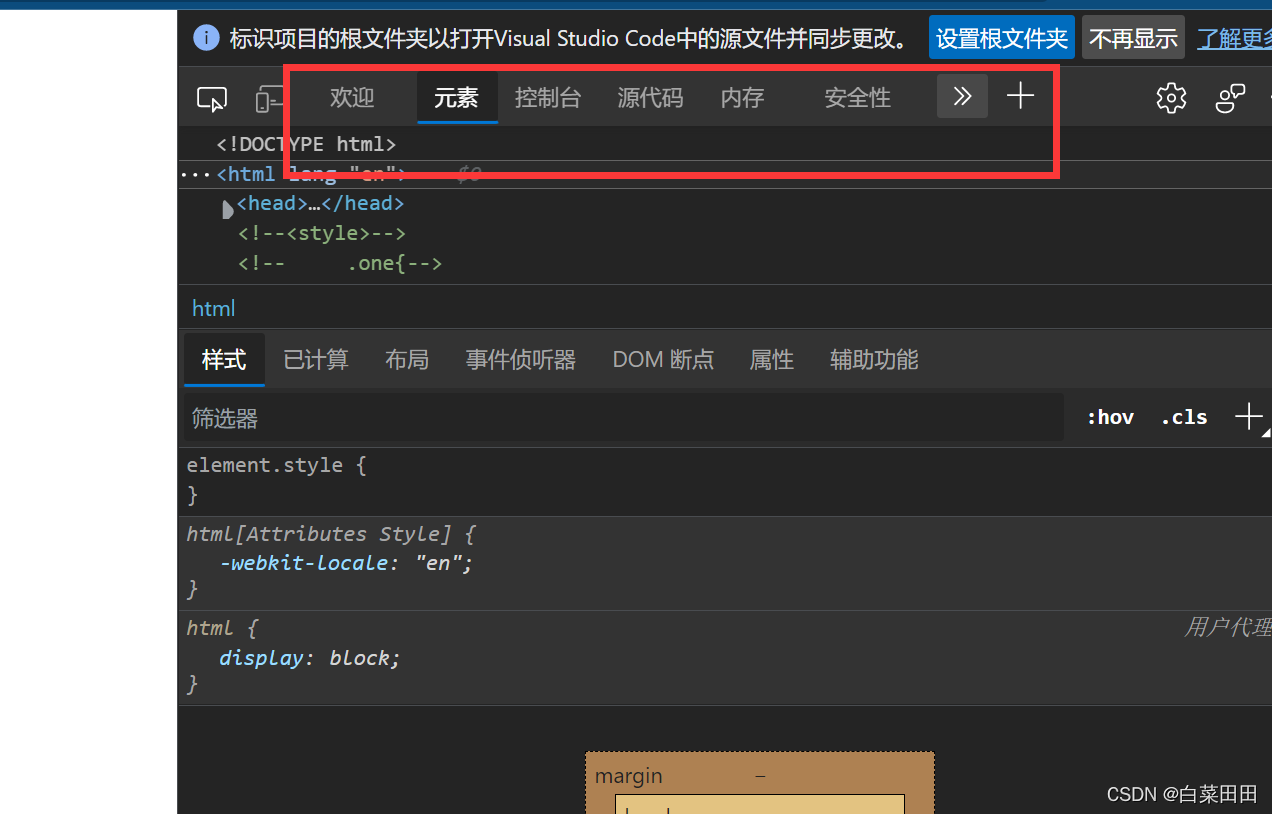Click the block property value
The width and height of the screenshot is (1272, 814).
[360, 658]
